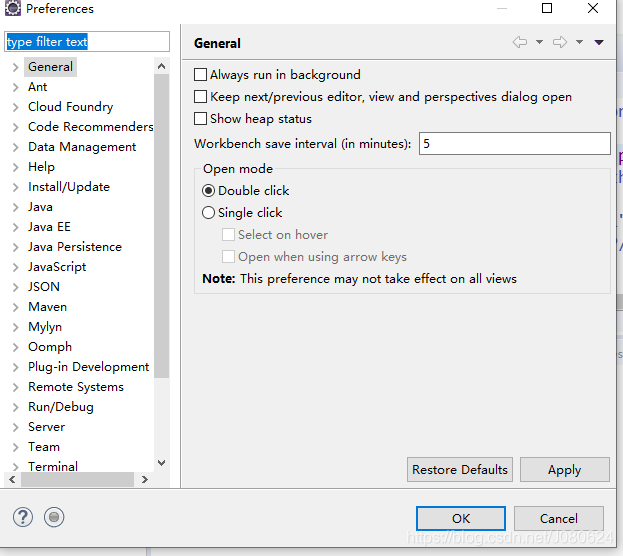Expand the Help tree node
Image resolution: width=623 pixels, height=556 pixels.
click(x=15, y=167)
